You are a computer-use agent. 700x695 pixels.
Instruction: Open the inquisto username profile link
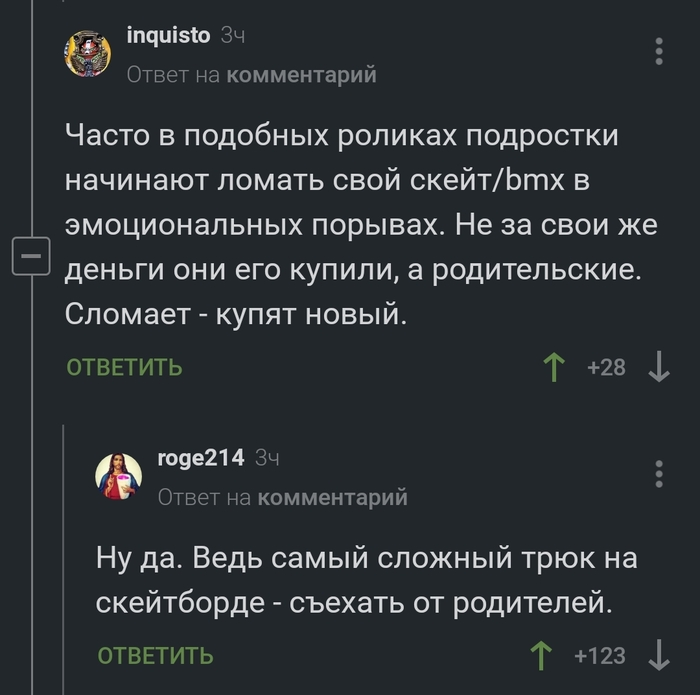(x=168, y=36)
